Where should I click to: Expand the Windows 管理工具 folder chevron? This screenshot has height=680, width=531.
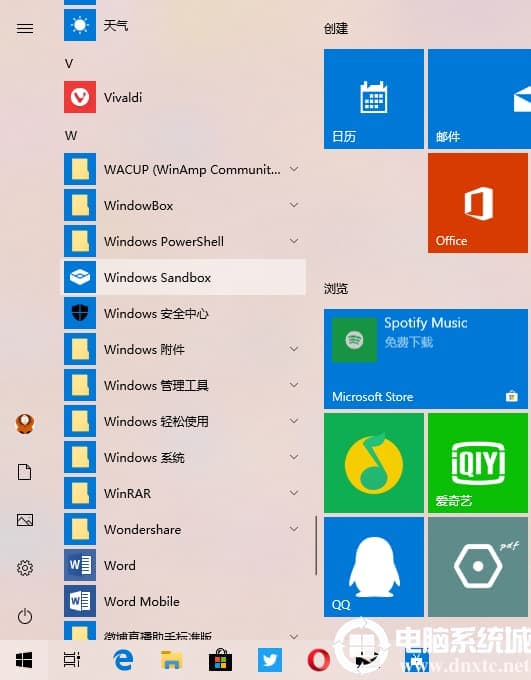click(x=294, y=385)
